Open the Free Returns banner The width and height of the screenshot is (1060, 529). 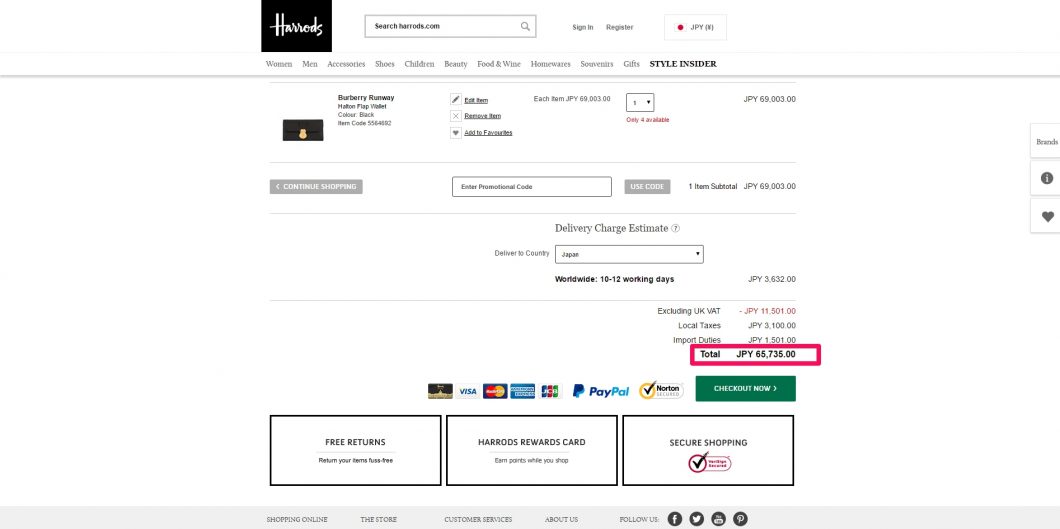pos(356,450)
